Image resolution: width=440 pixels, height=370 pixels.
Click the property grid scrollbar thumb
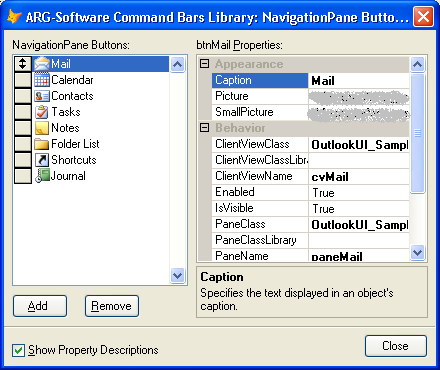click(417, 133)
